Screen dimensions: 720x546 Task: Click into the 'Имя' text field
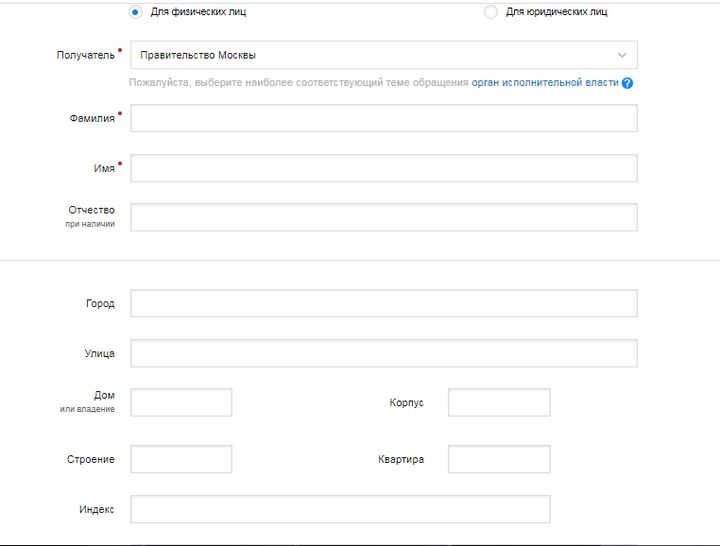pyautogui.click(x=383, y=168)
